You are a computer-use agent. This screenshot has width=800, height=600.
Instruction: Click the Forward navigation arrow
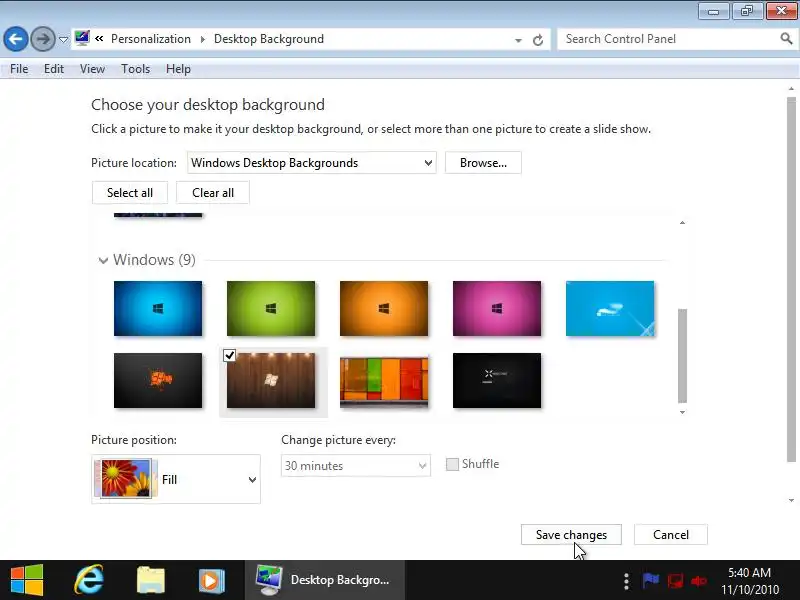pos(43,39)
